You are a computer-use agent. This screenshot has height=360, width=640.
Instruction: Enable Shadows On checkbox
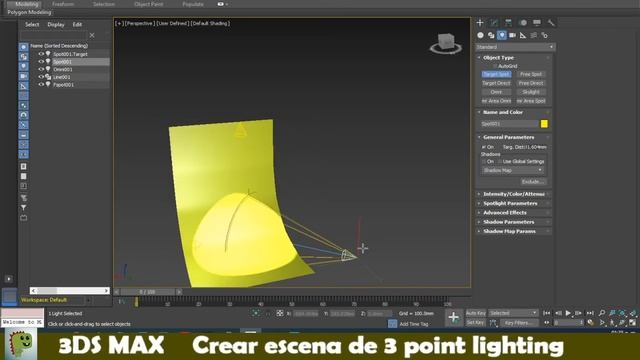[x=484, y=162]
